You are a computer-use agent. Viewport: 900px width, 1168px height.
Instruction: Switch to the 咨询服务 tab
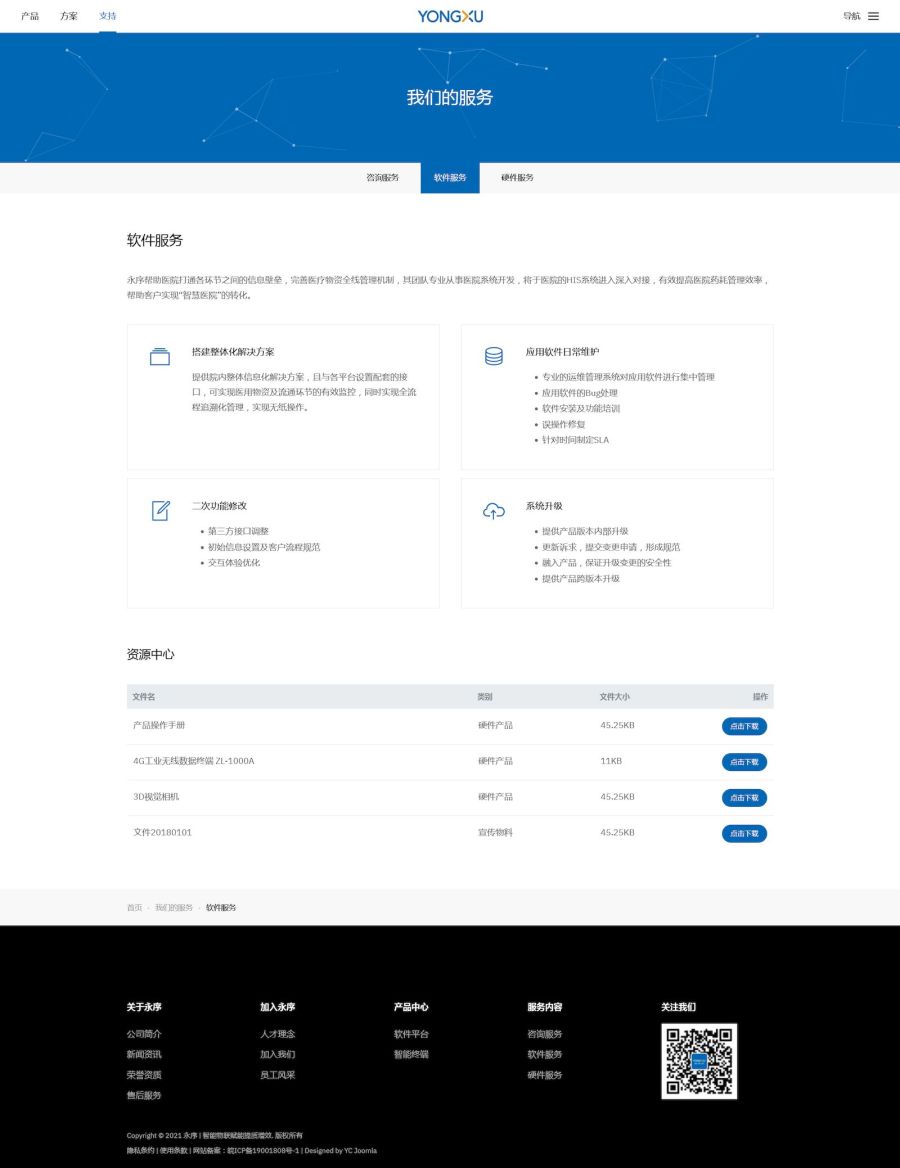click(382, 178)
